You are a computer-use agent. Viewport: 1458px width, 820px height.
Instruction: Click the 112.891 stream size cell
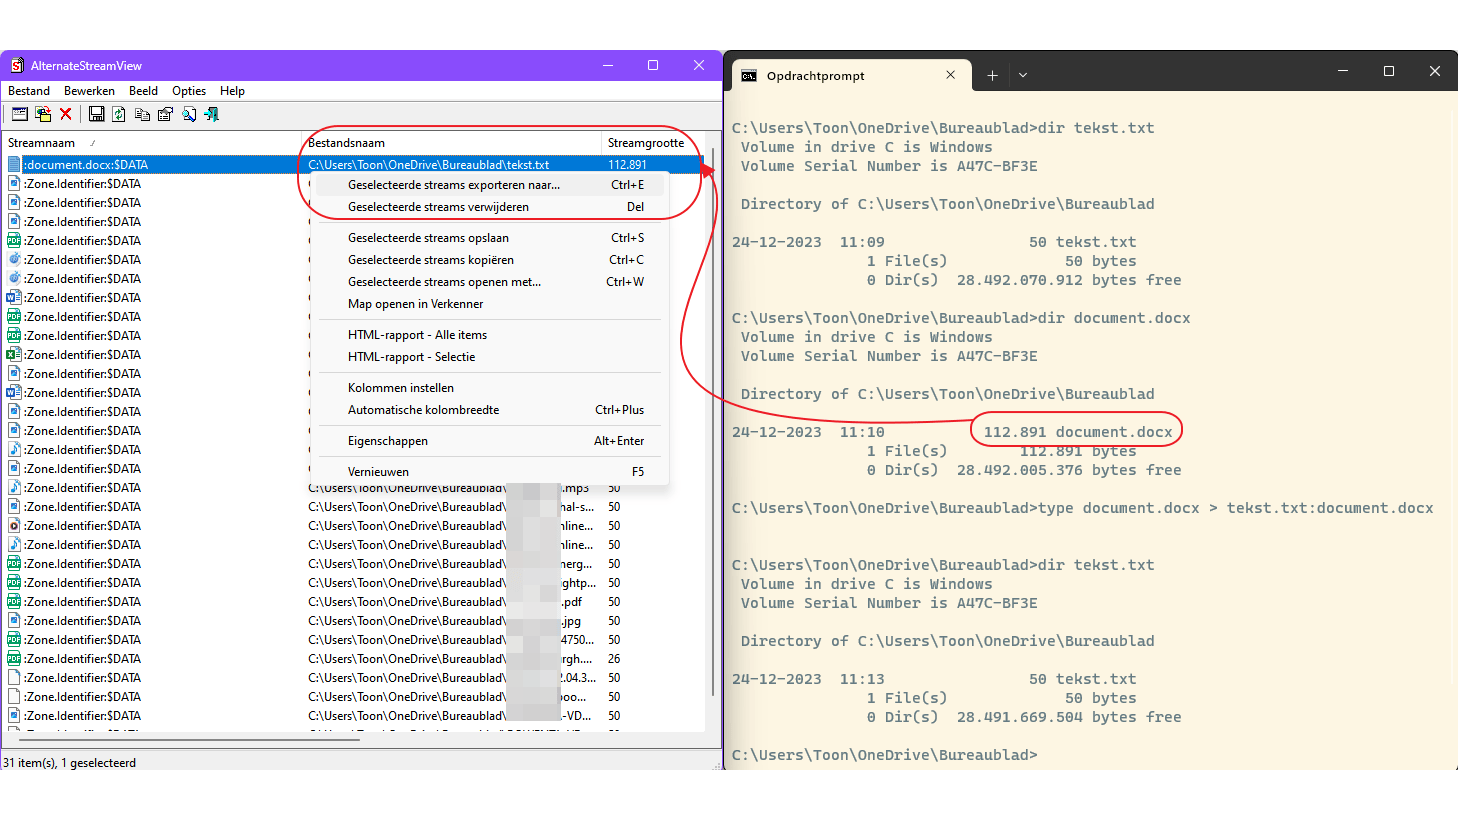click(x=628, y=165)
